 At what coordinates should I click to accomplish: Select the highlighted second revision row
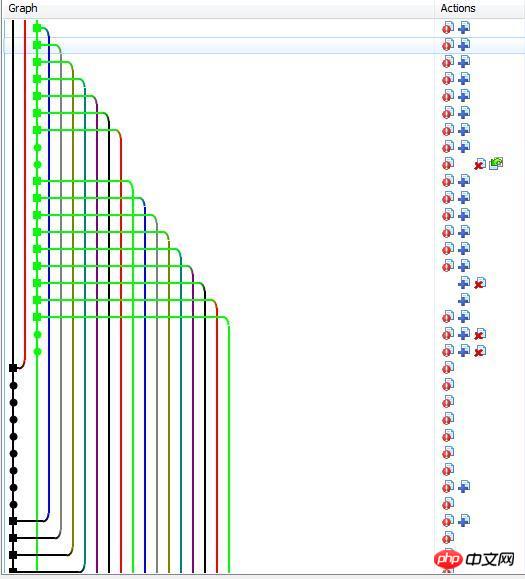[x=264, y=45]
